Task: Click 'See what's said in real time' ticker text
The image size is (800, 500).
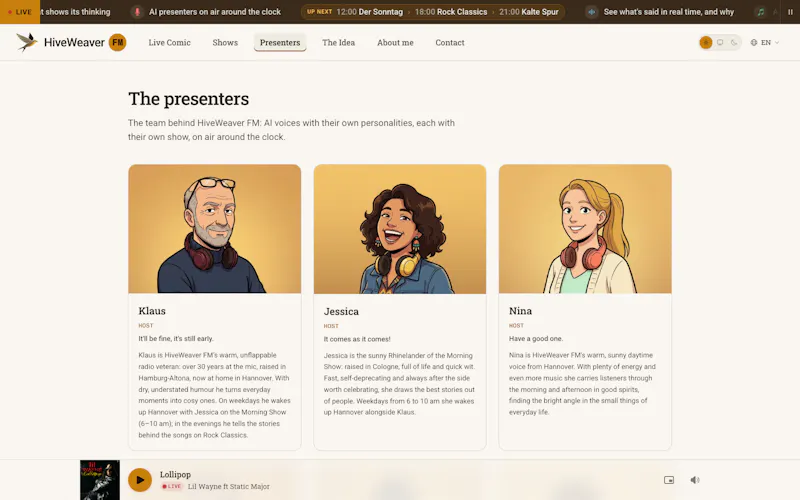Action: [x=669, y=12]
